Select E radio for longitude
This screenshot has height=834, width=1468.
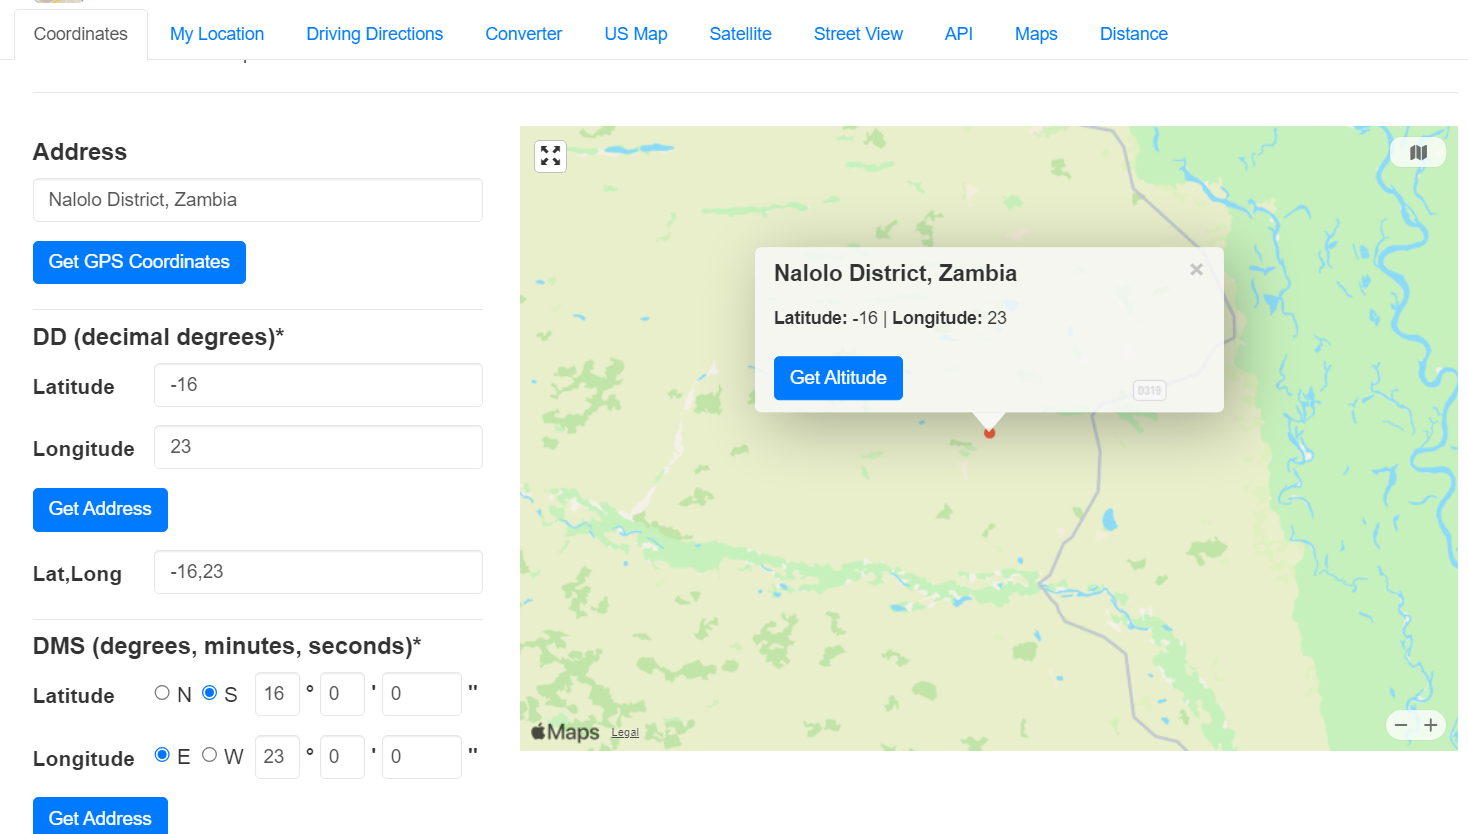click(162, 755)
